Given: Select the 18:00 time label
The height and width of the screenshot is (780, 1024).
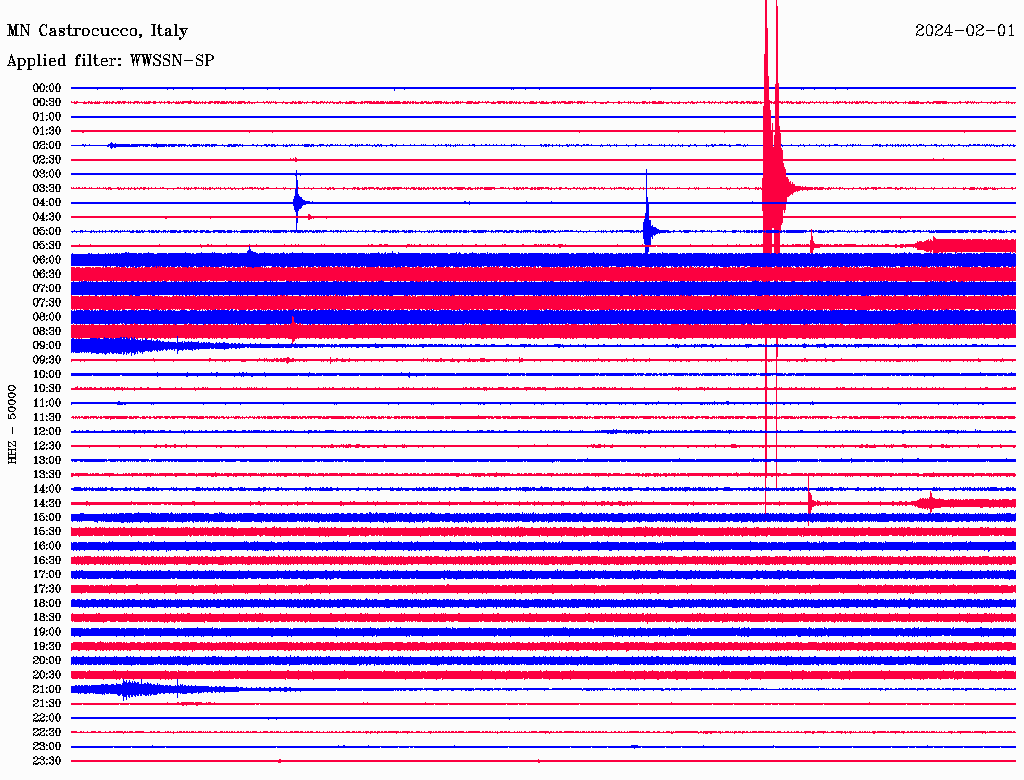Looking at the screenshot, I should click(x=47, y=604).
